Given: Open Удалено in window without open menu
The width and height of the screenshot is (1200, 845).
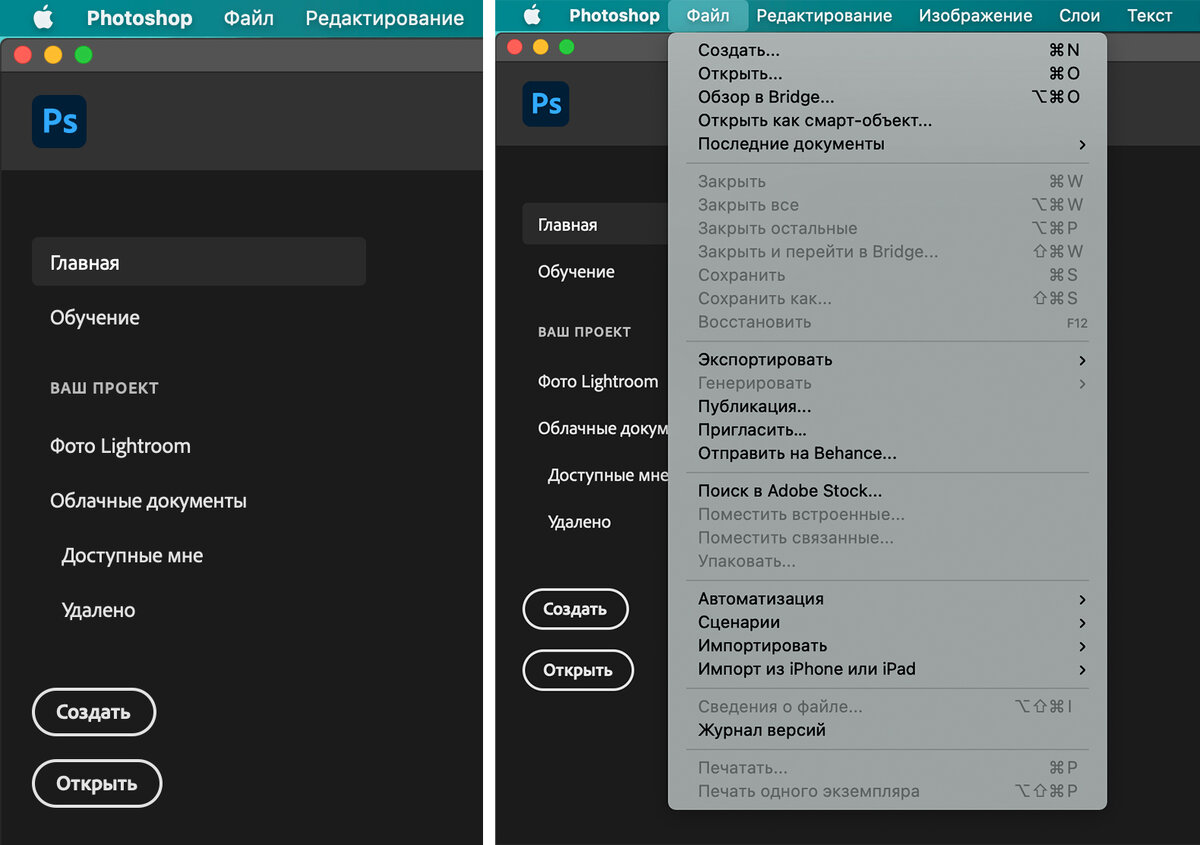Looking at the screenshot, I should tap(98, 610).
